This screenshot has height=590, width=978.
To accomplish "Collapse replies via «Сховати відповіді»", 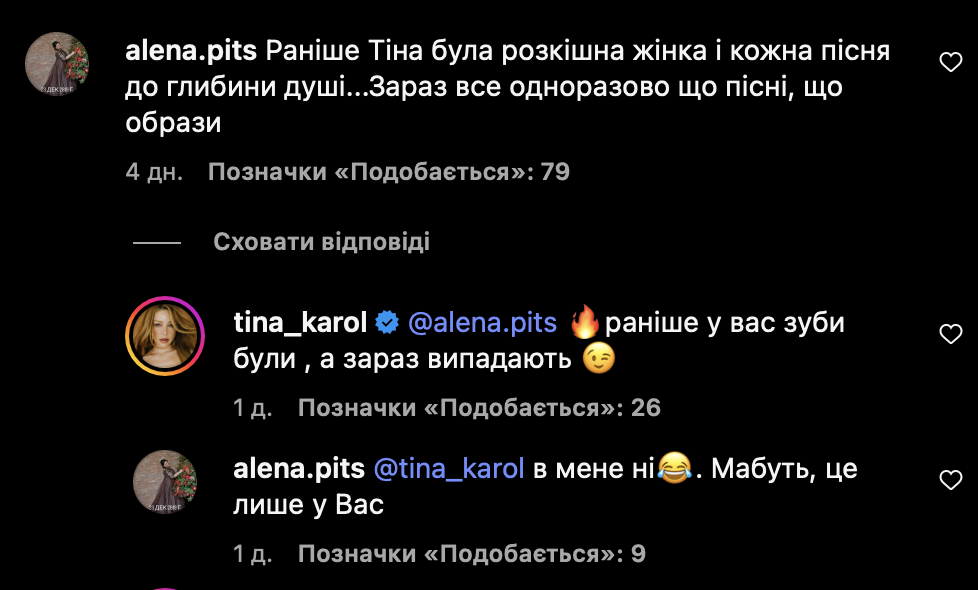I will (x=321, y=242).
